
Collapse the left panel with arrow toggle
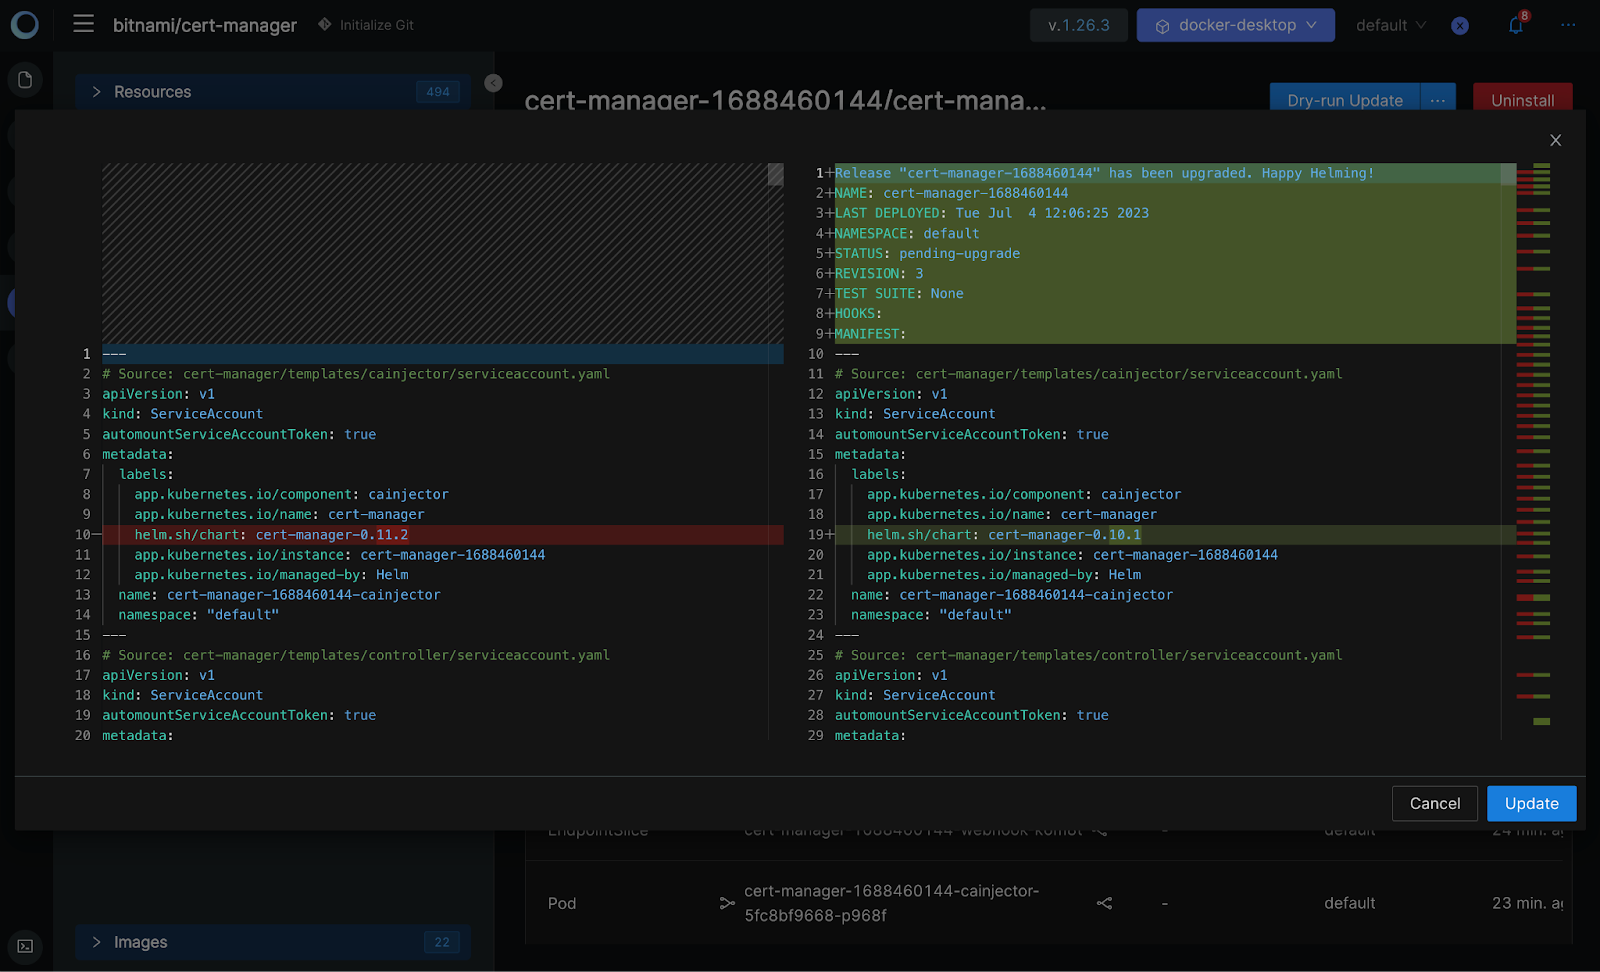493,83
